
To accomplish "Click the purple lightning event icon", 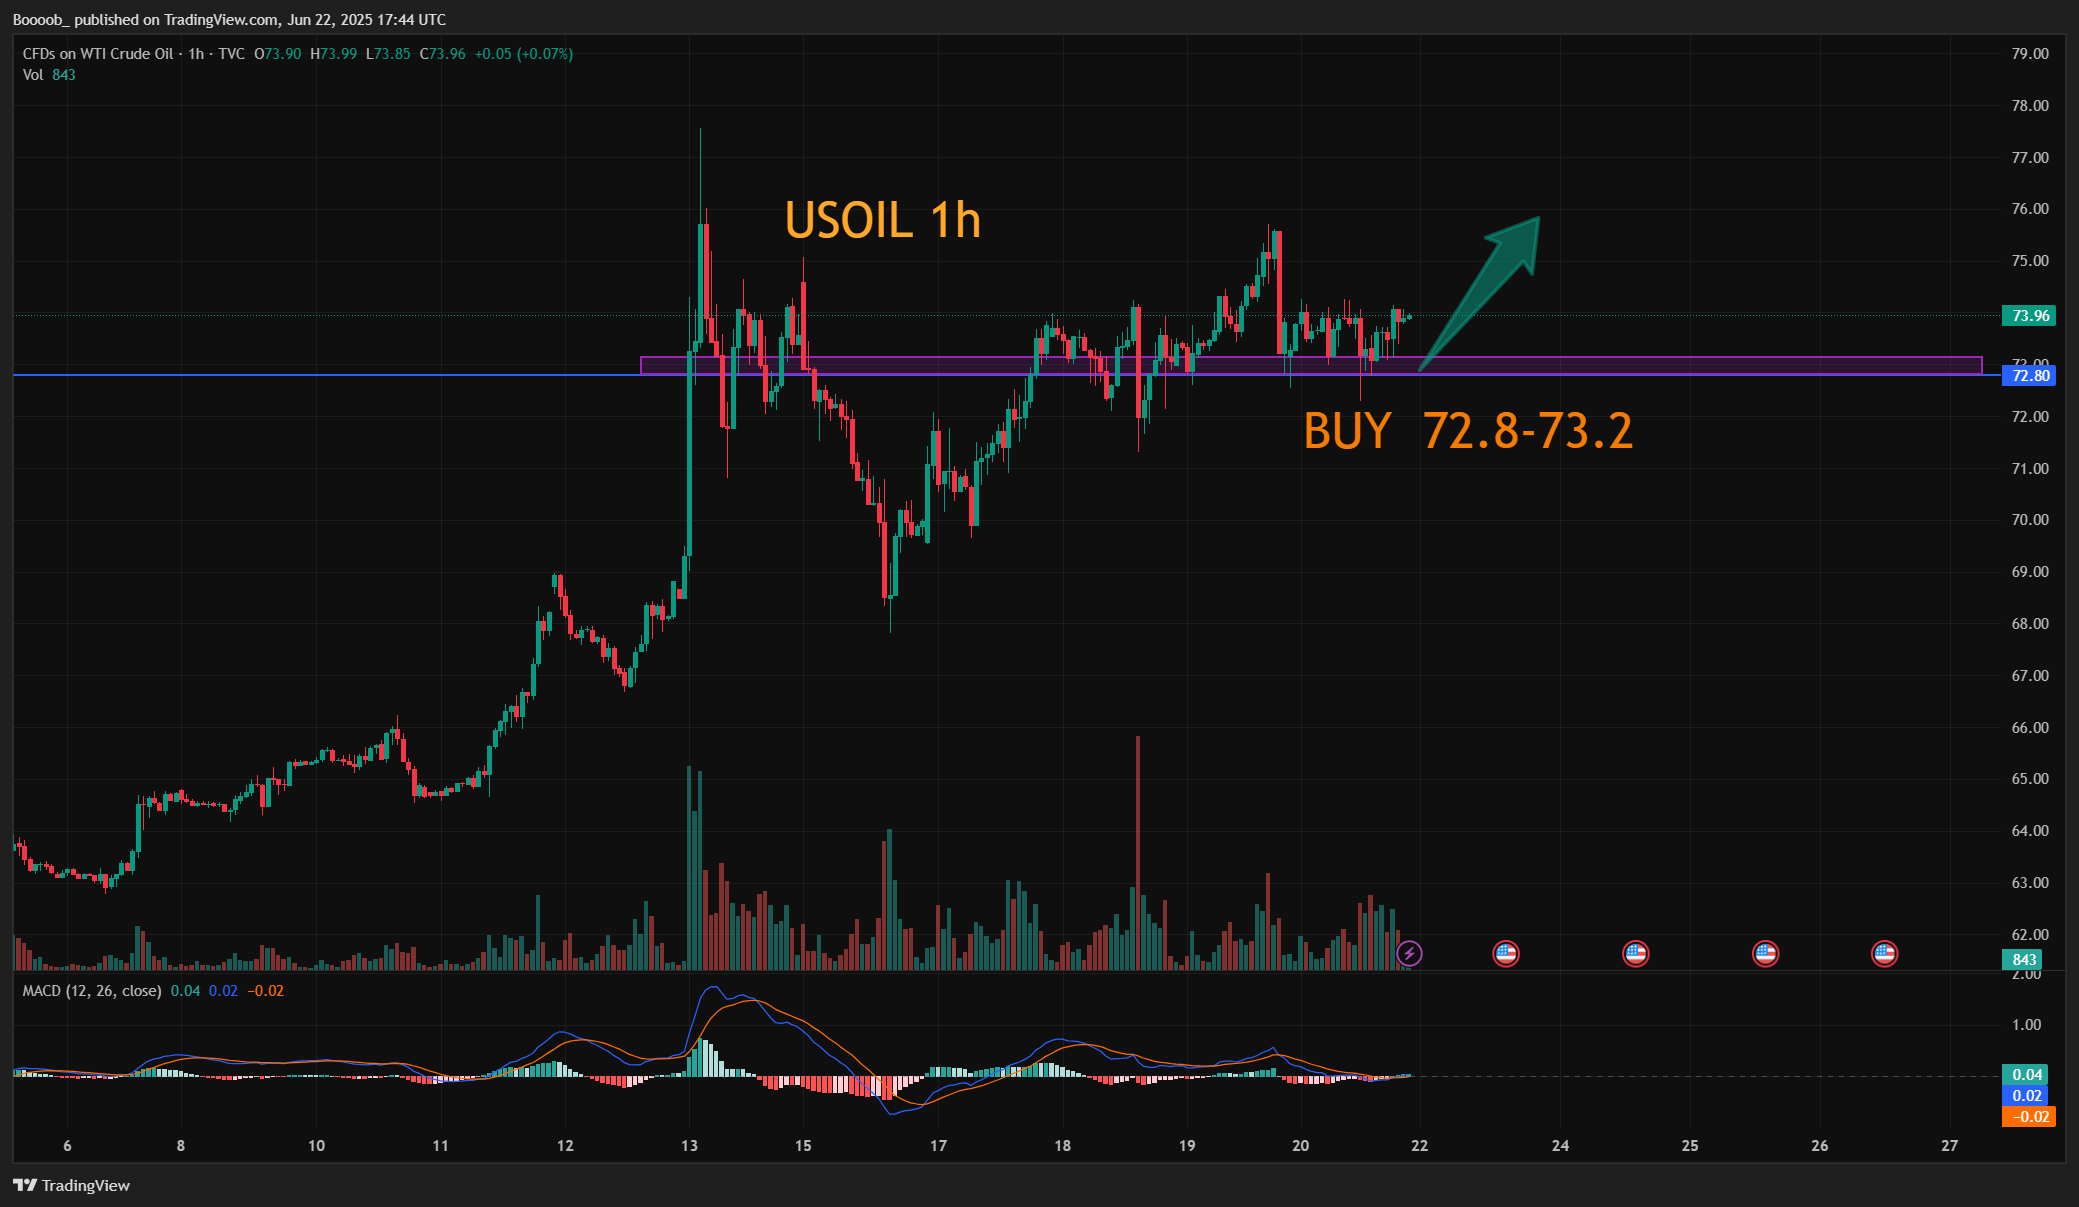I will (x=1409, y=953).
